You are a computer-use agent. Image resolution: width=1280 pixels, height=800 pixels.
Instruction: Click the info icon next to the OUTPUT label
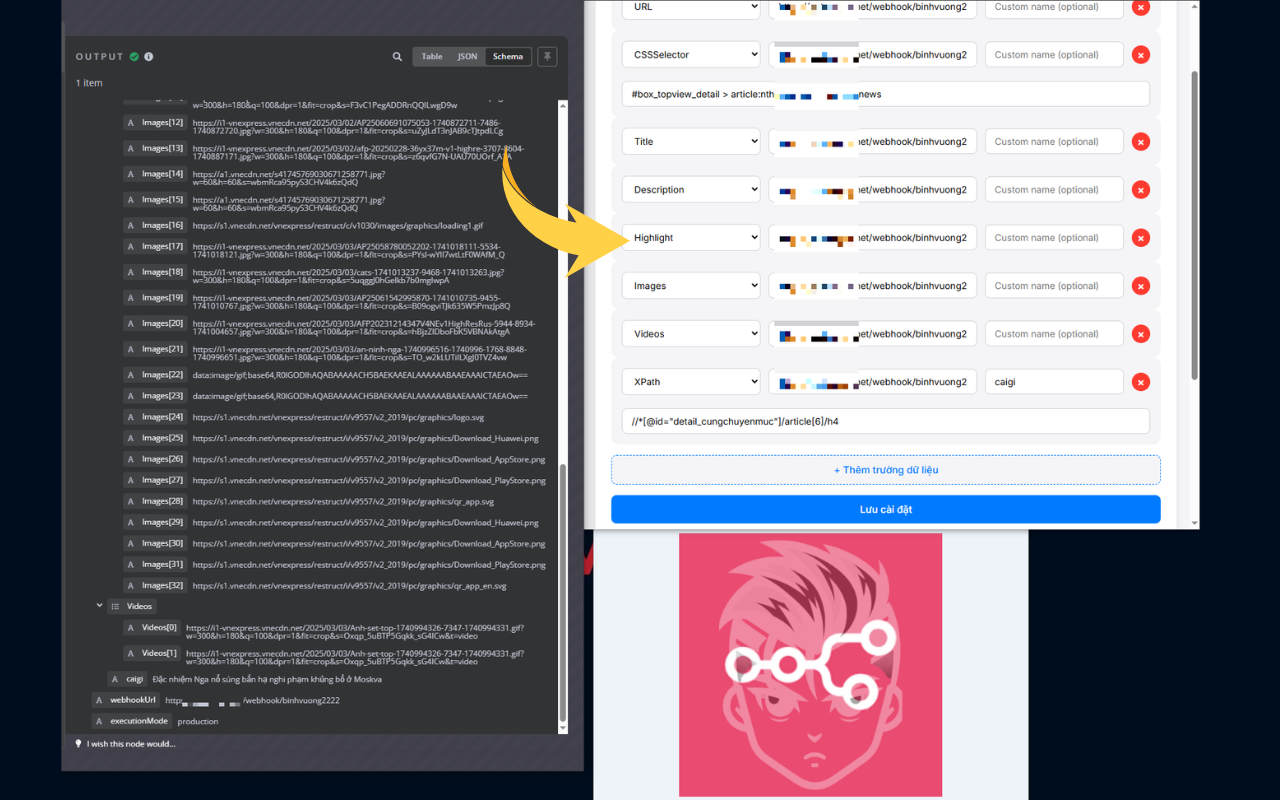click(148, 56)
